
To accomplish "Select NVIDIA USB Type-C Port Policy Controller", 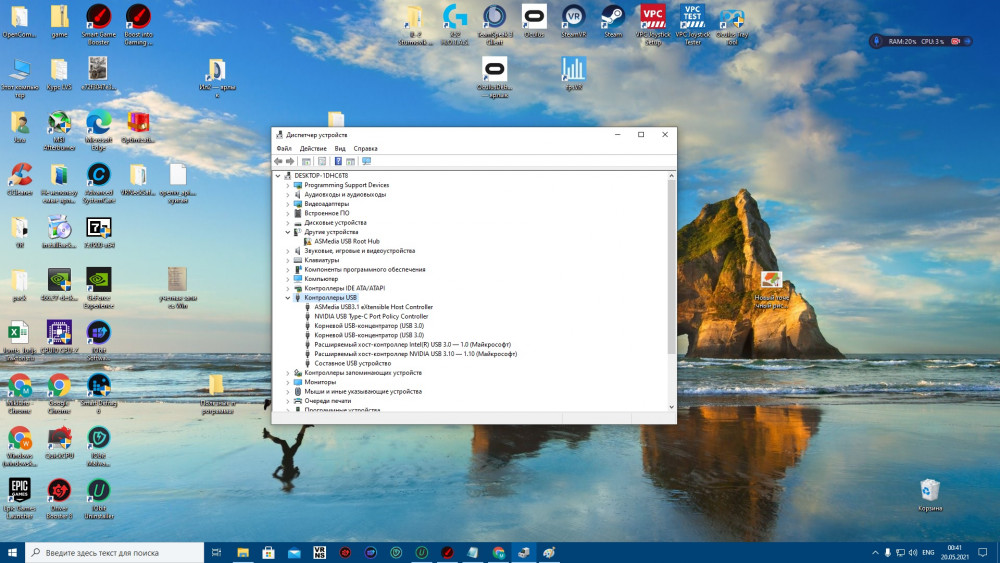I will pos(371,316).
